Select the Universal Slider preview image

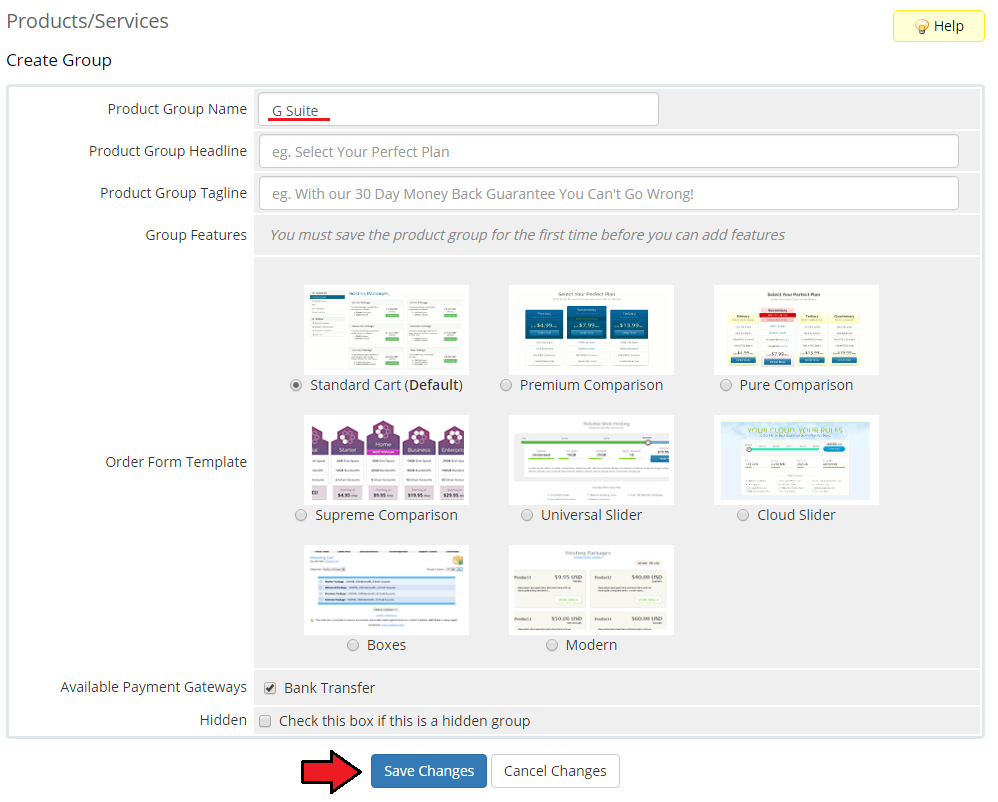click(591, 460)
